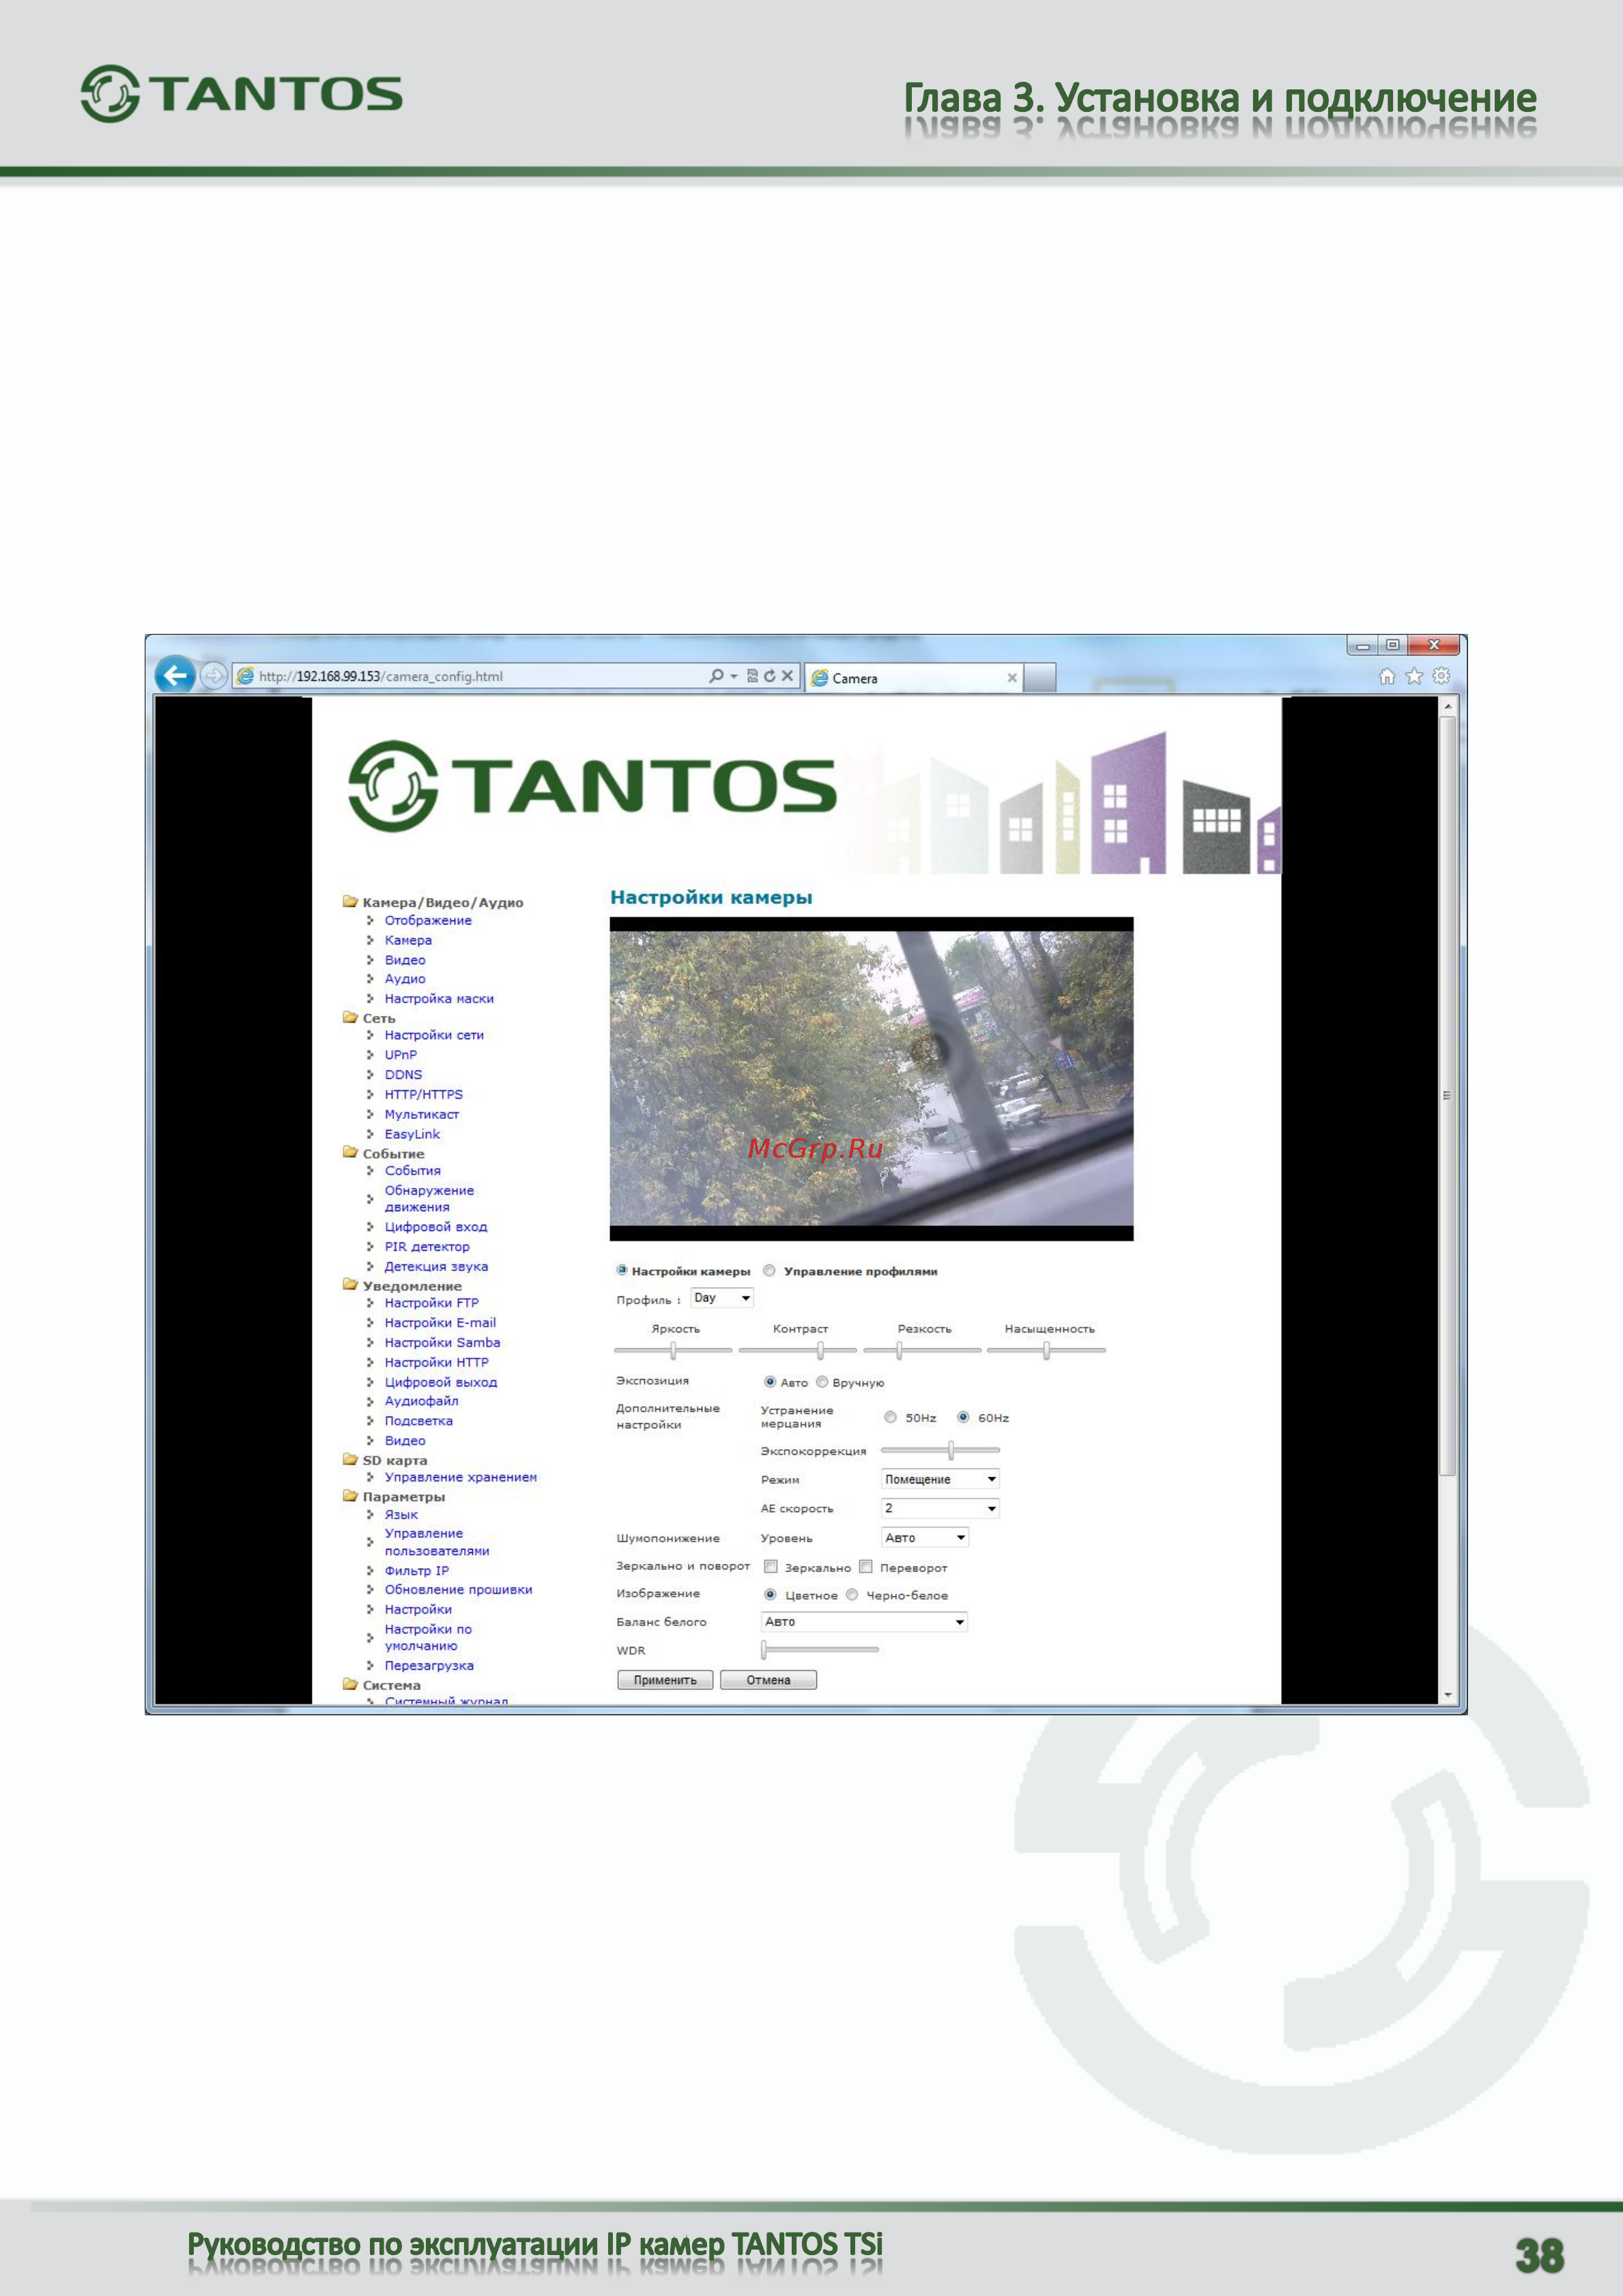The width and height of the screenshot is (1623, 2296).
Task: Click the browser Back arrow button
Action: [175, 675]
